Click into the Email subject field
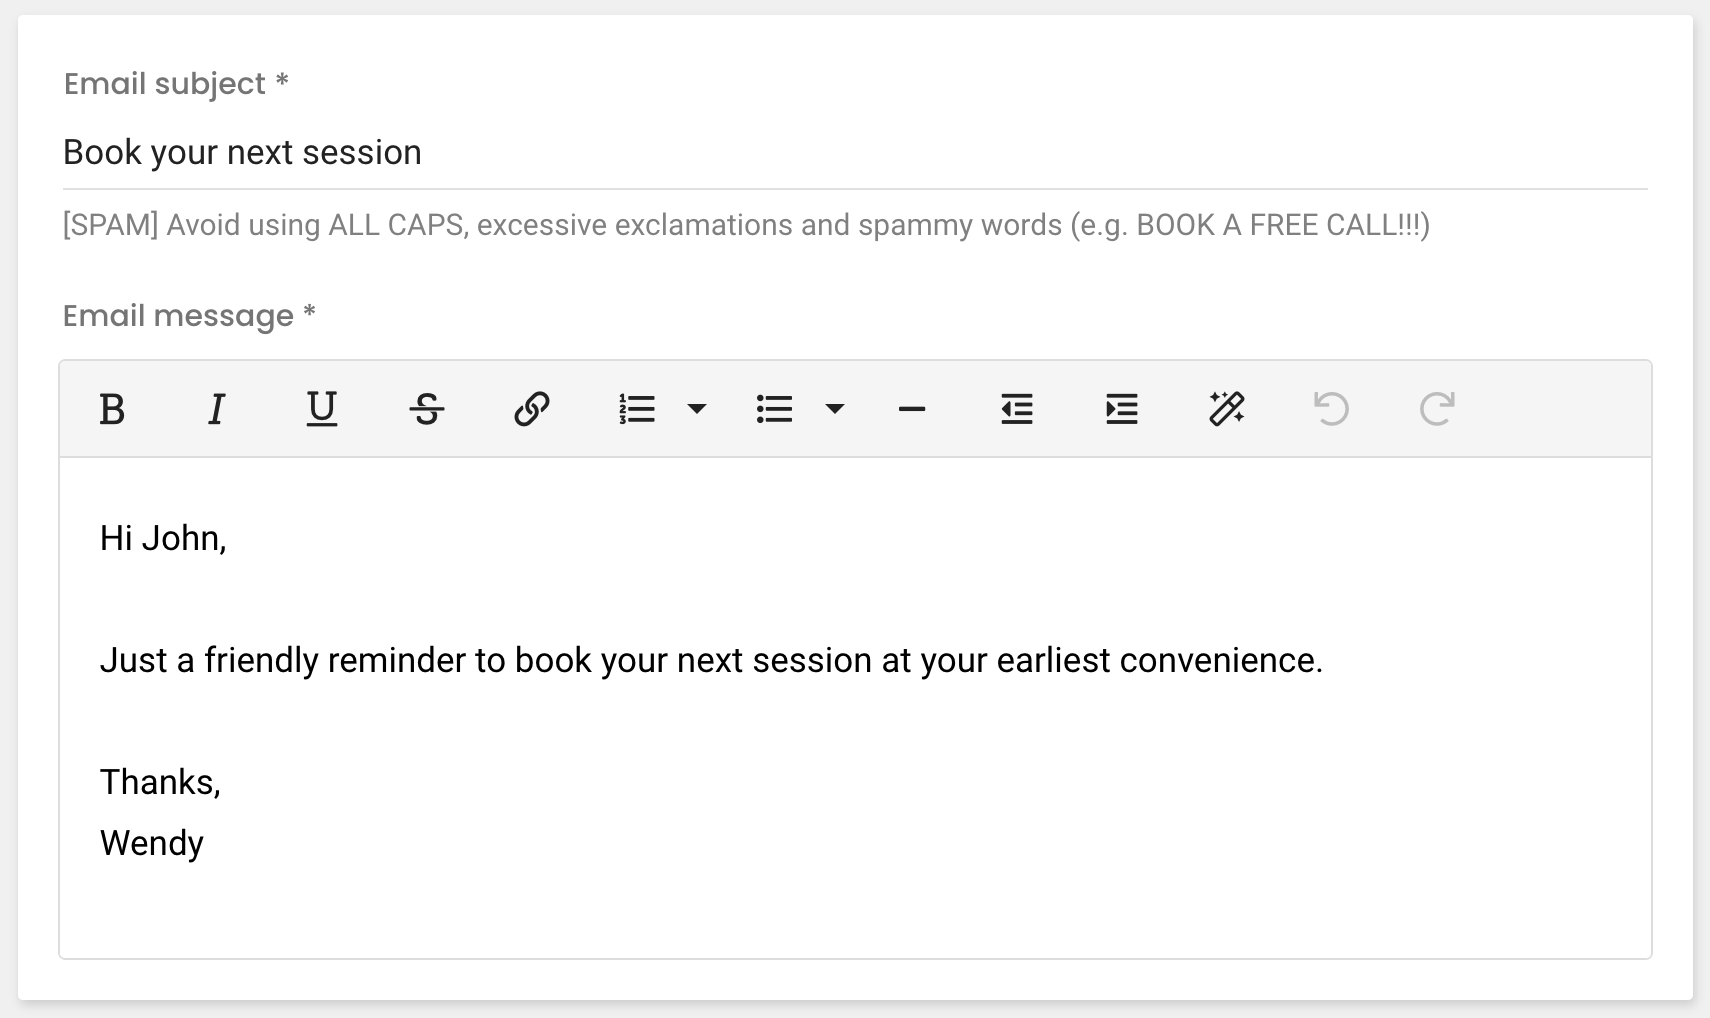This screenshot has height=1018, width=1710. tap(855, 153)
